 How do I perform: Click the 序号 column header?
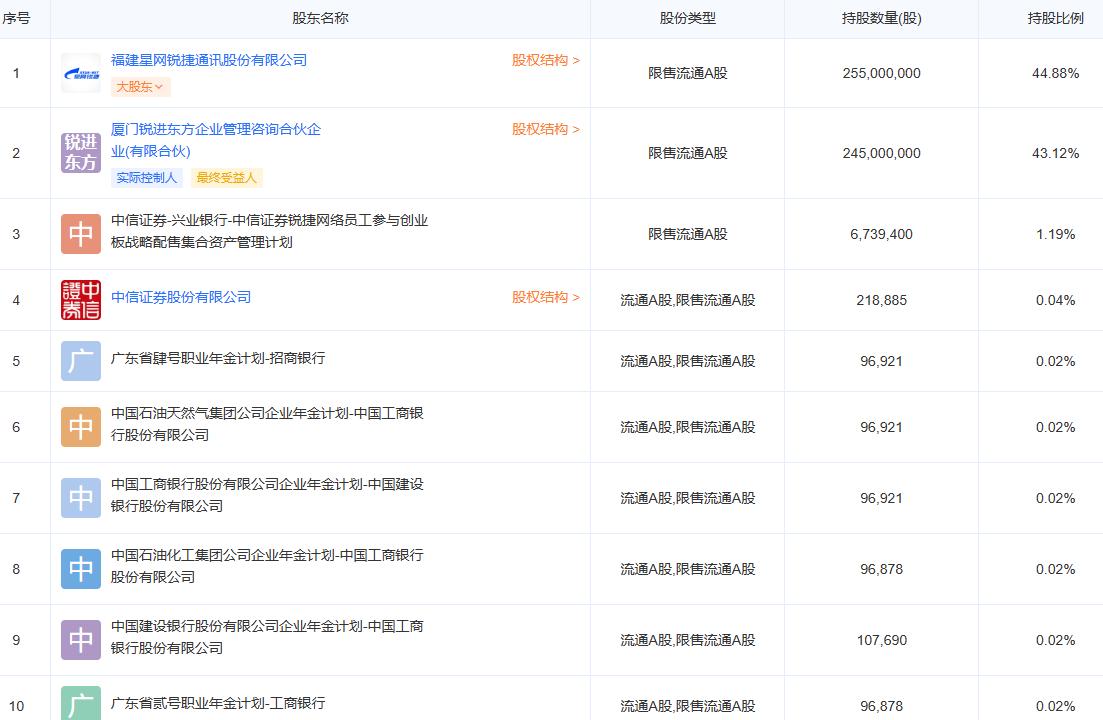[x=16, y=18]
